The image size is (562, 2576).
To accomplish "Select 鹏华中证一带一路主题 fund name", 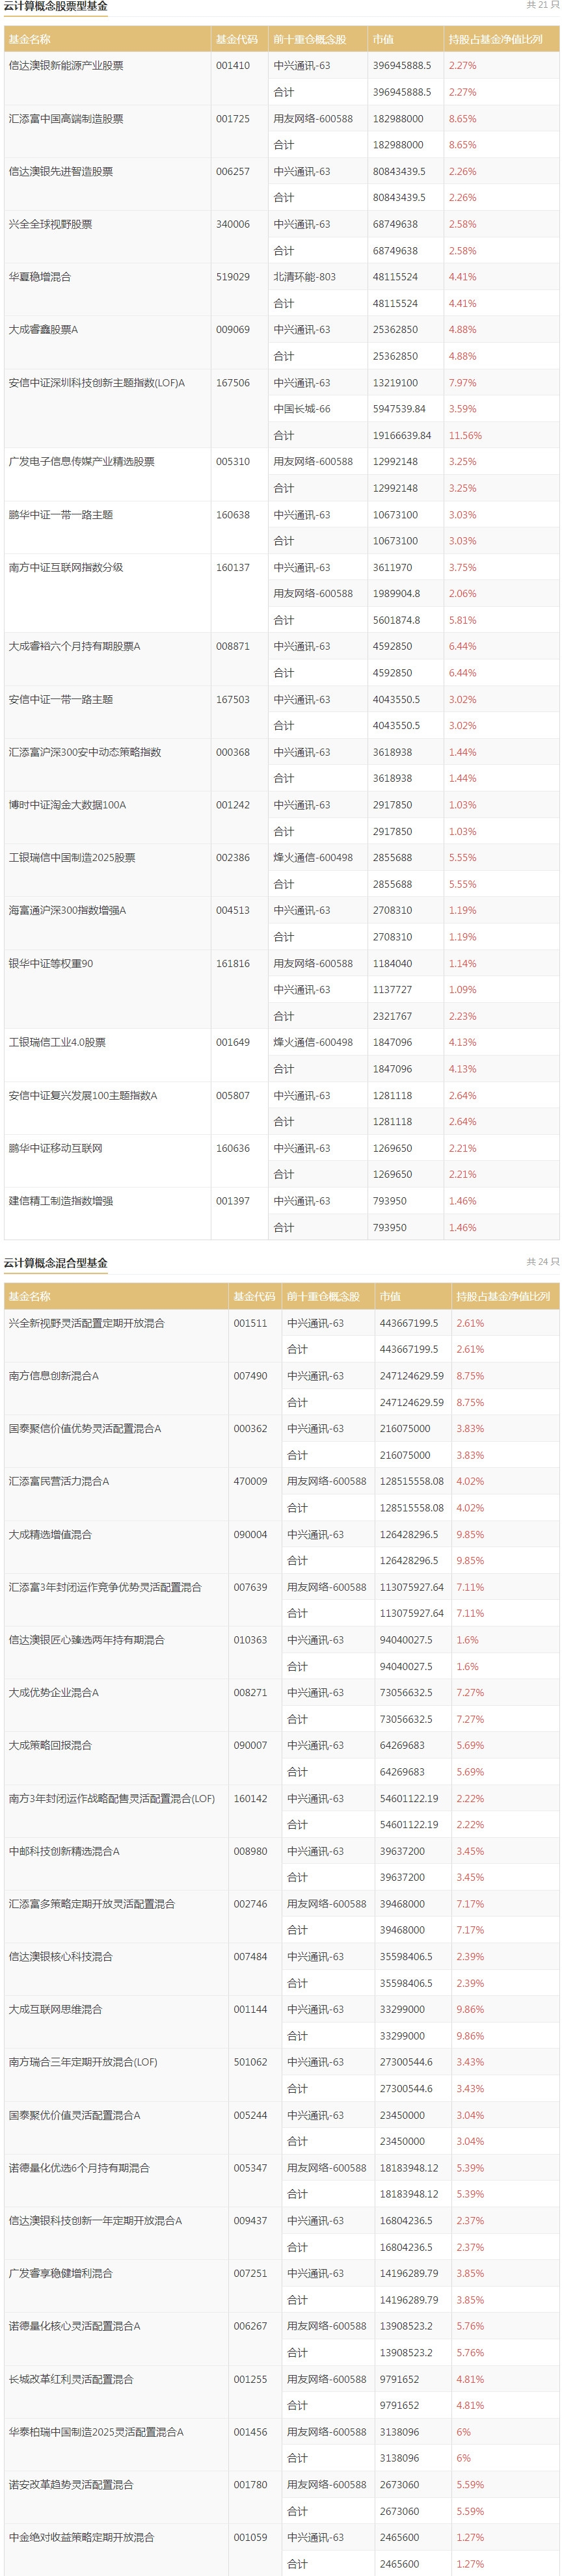I will tap(61, 515).
